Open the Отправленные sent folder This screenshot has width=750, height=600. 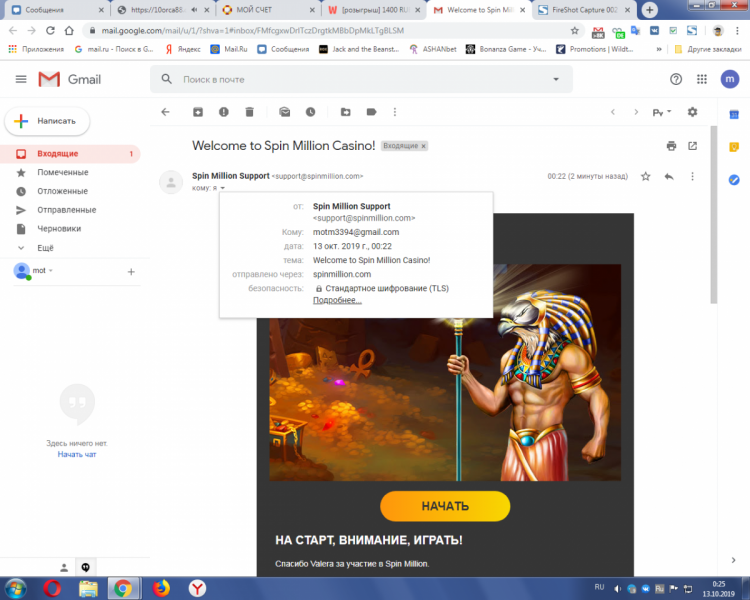tap(70, 210)
